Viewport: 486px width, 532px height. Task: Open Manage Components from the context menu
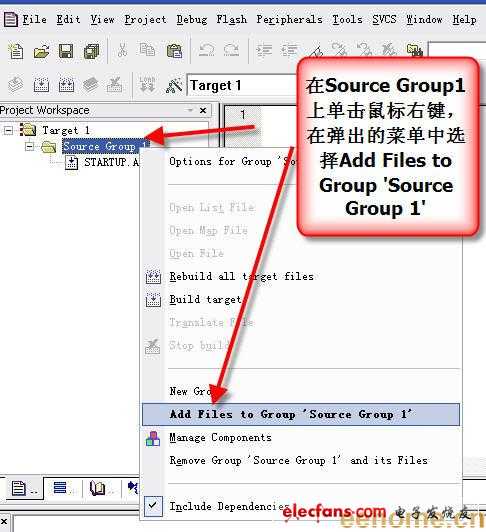(x=221, y=438)
